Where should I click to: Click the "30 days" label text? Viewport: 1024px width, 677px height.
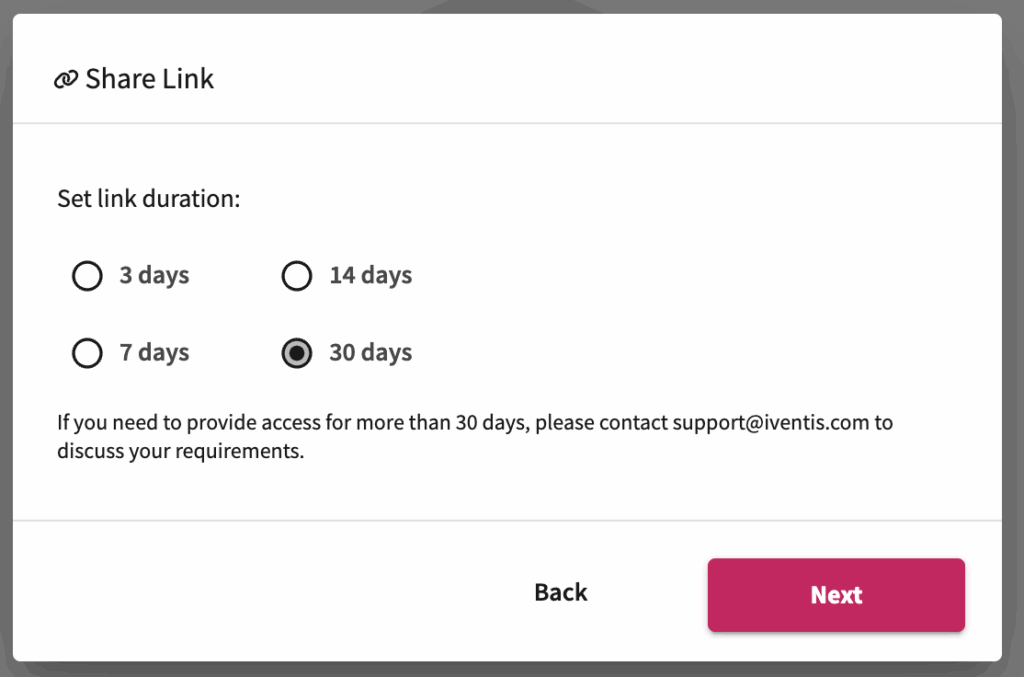pyautogui.click(x=370, y=353)
